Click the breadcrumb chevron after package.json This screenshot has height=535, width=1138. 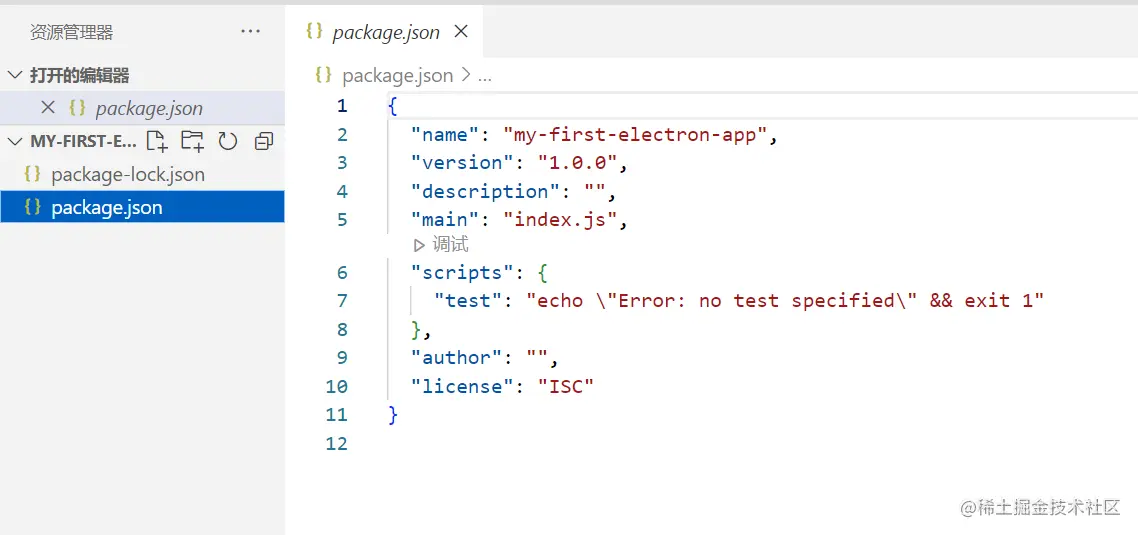click(466, 76)
